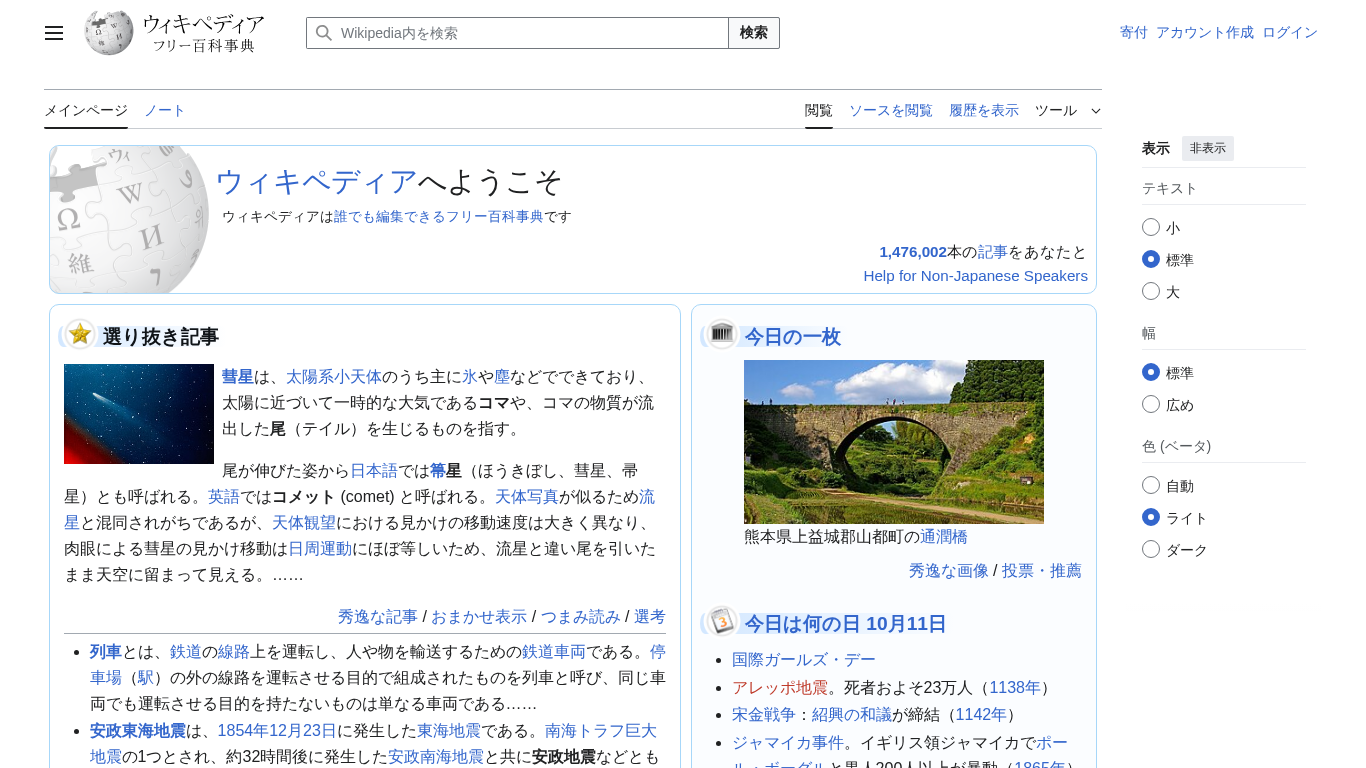Switch to the ノート tab

[x=165, y=111]
